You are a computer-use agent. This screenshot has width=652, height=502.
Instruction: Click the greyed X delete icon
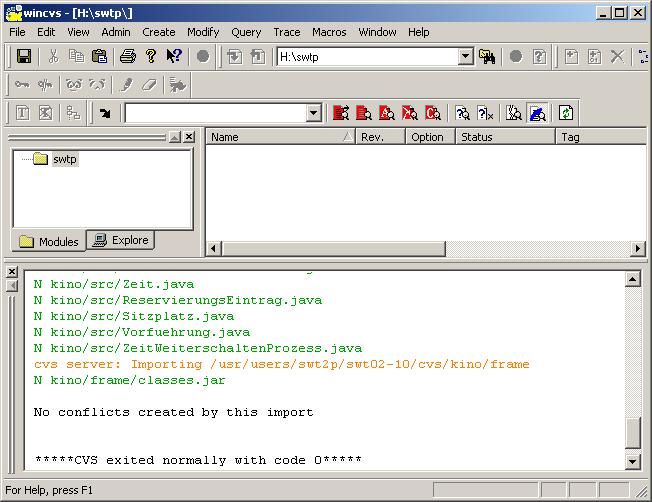[617, 56]
